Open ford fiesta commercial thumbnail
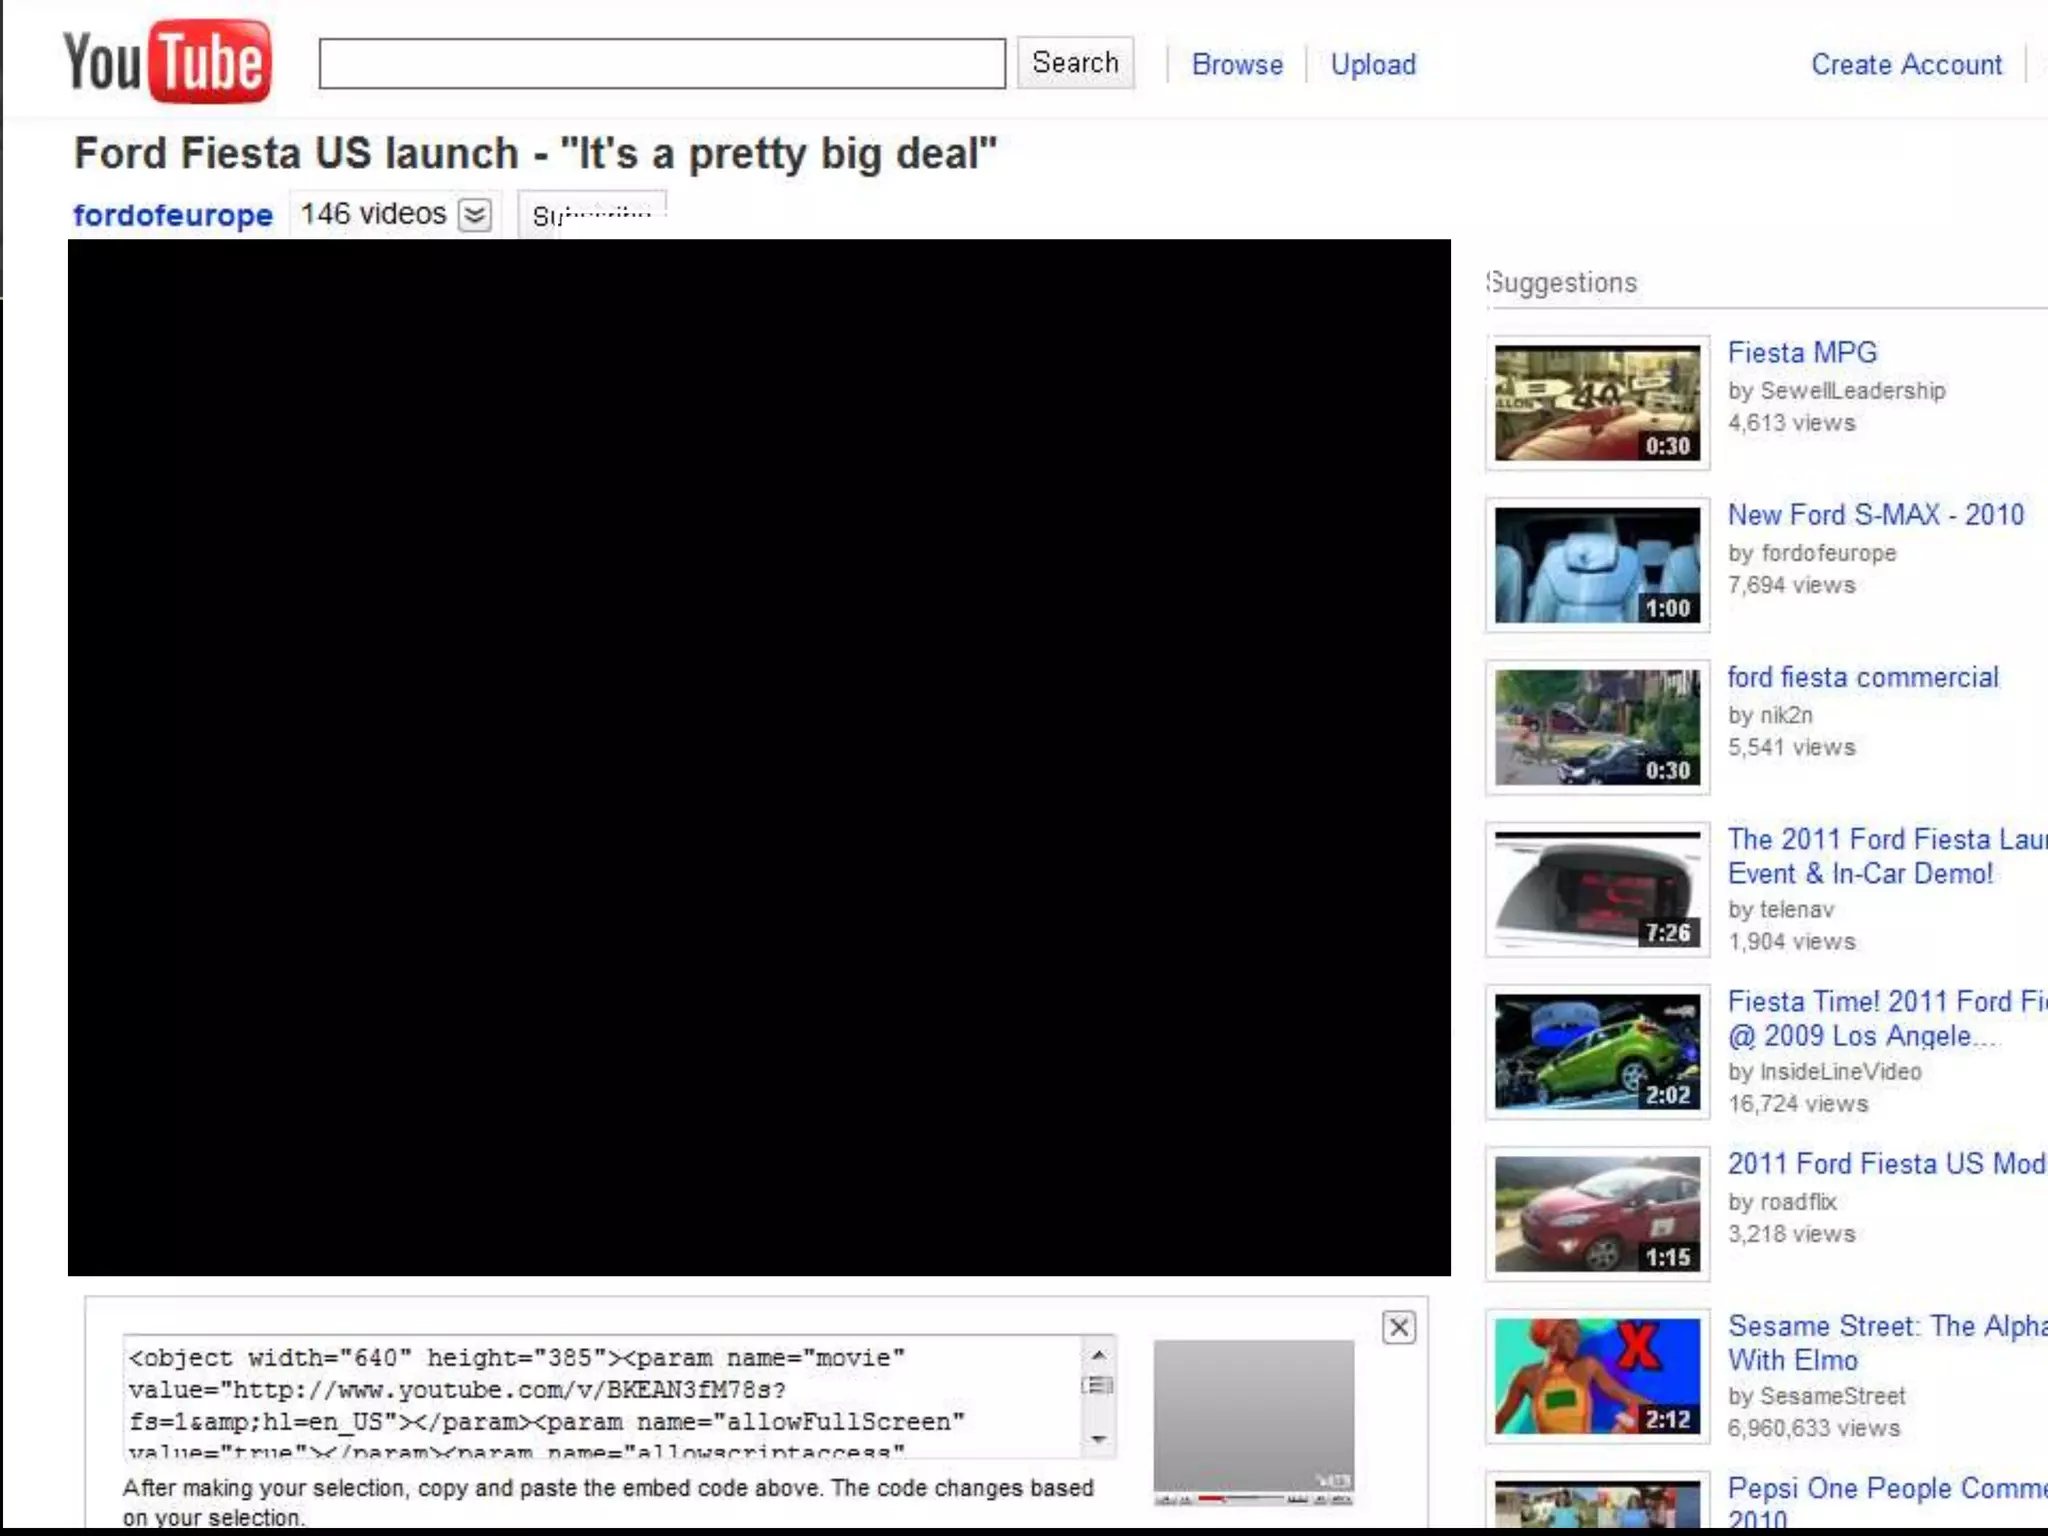The height and width of the screenshot is (1536, 2048). [x=1597, y=727]
